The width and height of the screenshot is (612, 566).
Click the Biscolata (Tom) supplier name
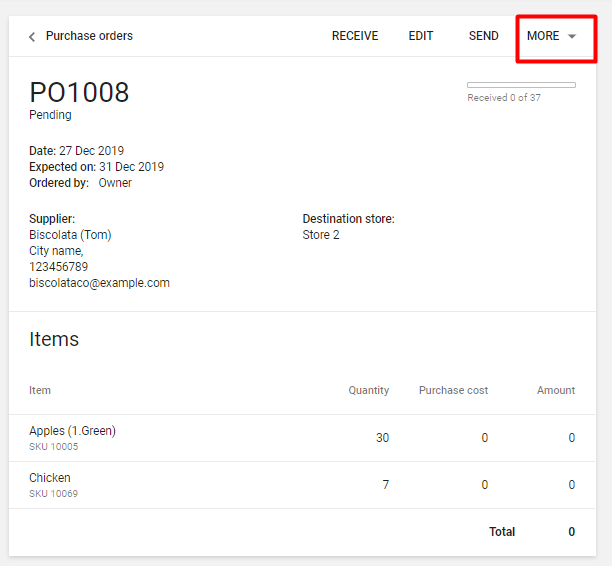pos(70,235)
